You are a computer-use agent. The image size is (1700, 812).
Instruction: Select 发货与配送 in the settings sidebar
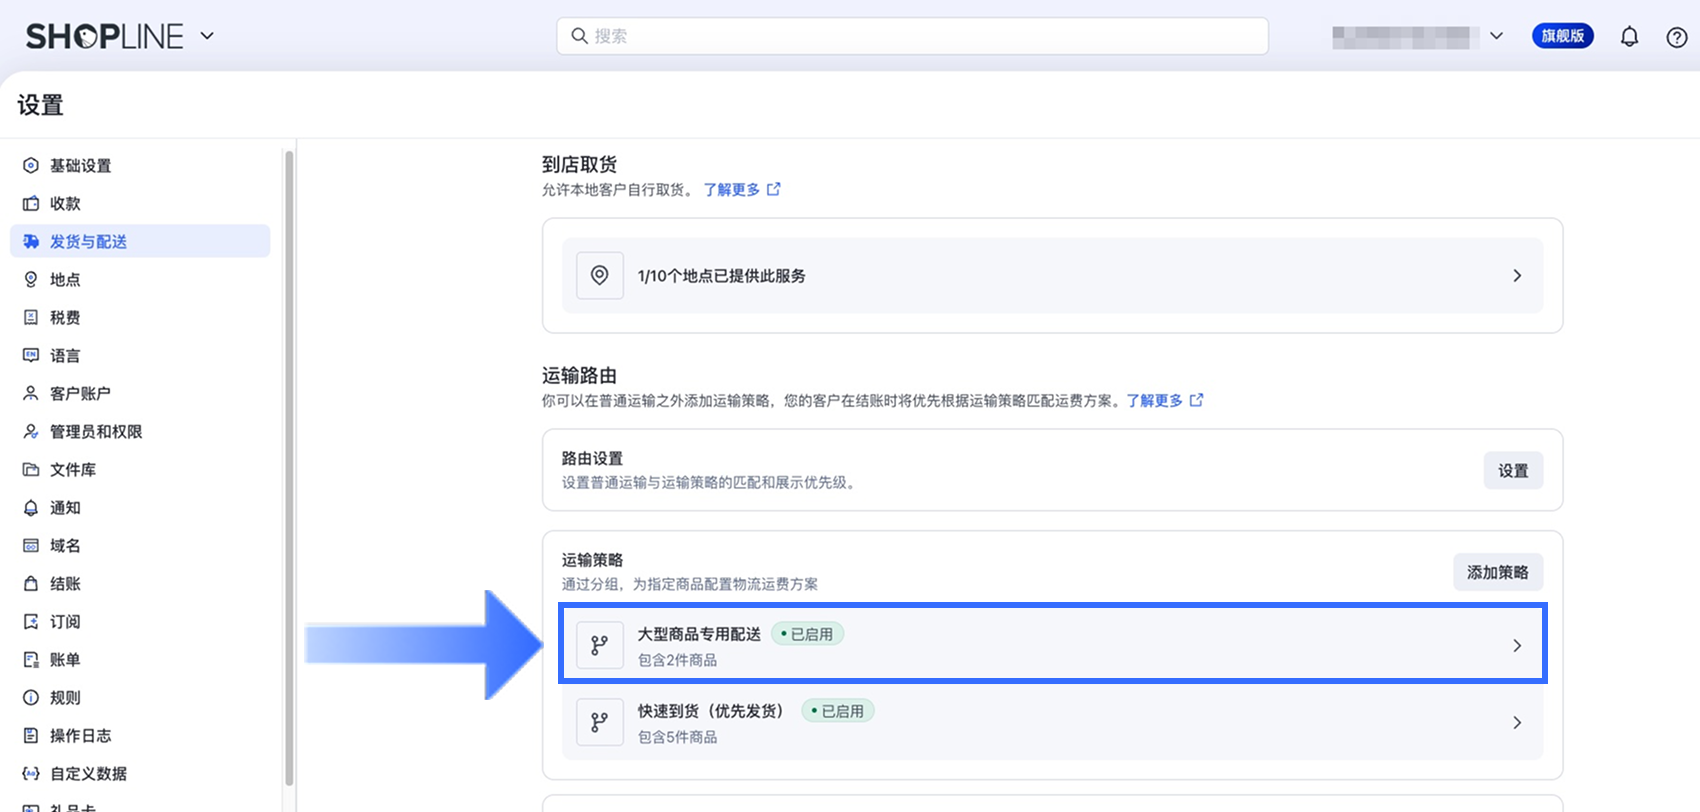(88, 242)
